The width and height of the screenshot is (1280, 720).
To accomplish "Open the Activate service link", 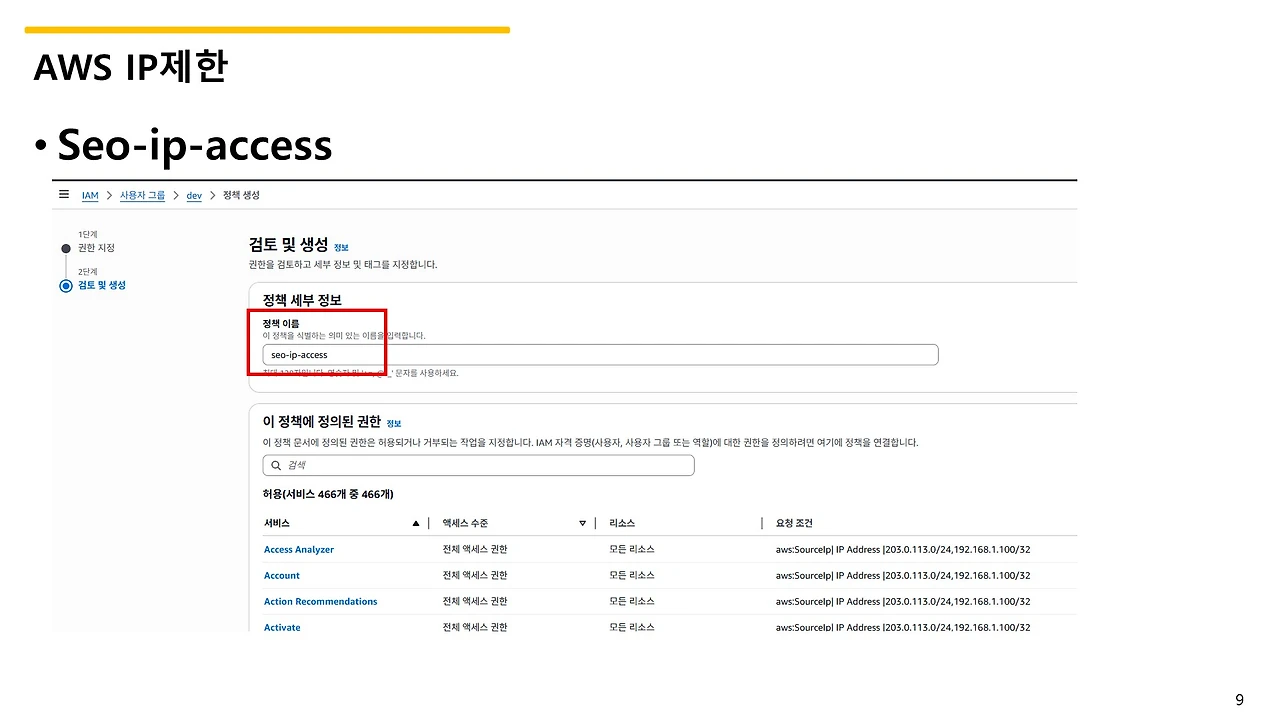I will click(x=282, y=628).
